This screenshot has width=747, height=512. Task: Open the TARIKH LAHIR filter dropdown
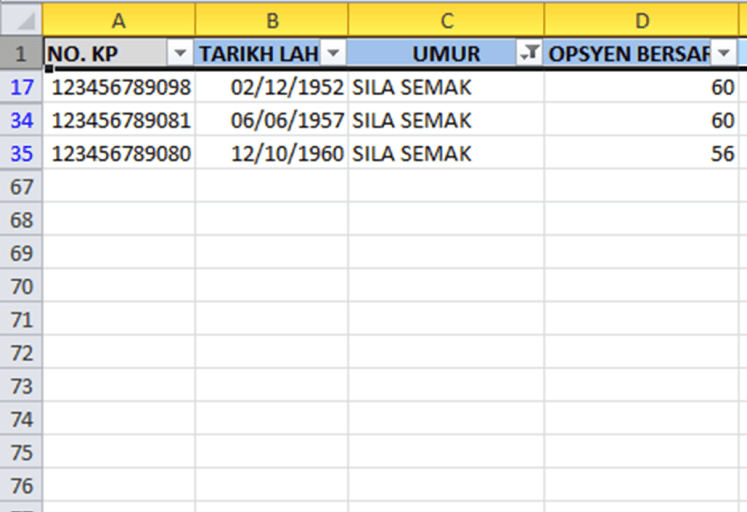(333, 54)
